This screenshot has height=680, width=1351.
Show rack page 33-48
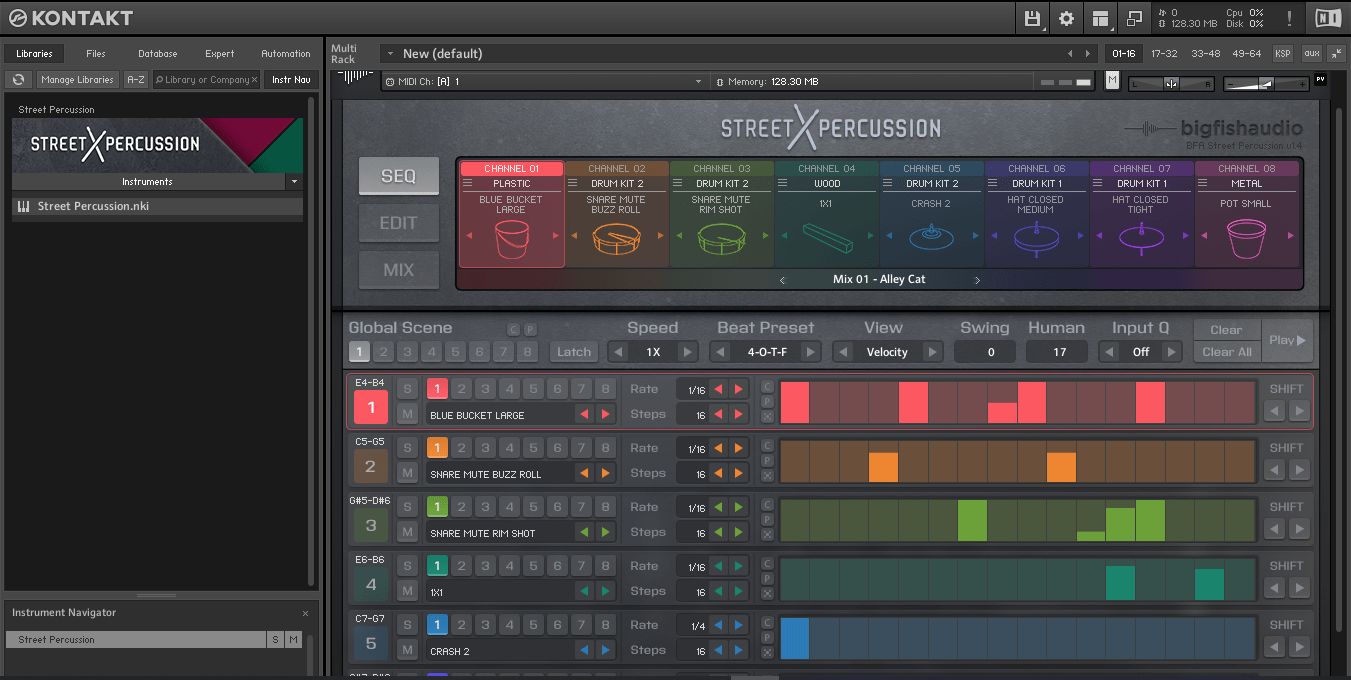(1206, 53)
